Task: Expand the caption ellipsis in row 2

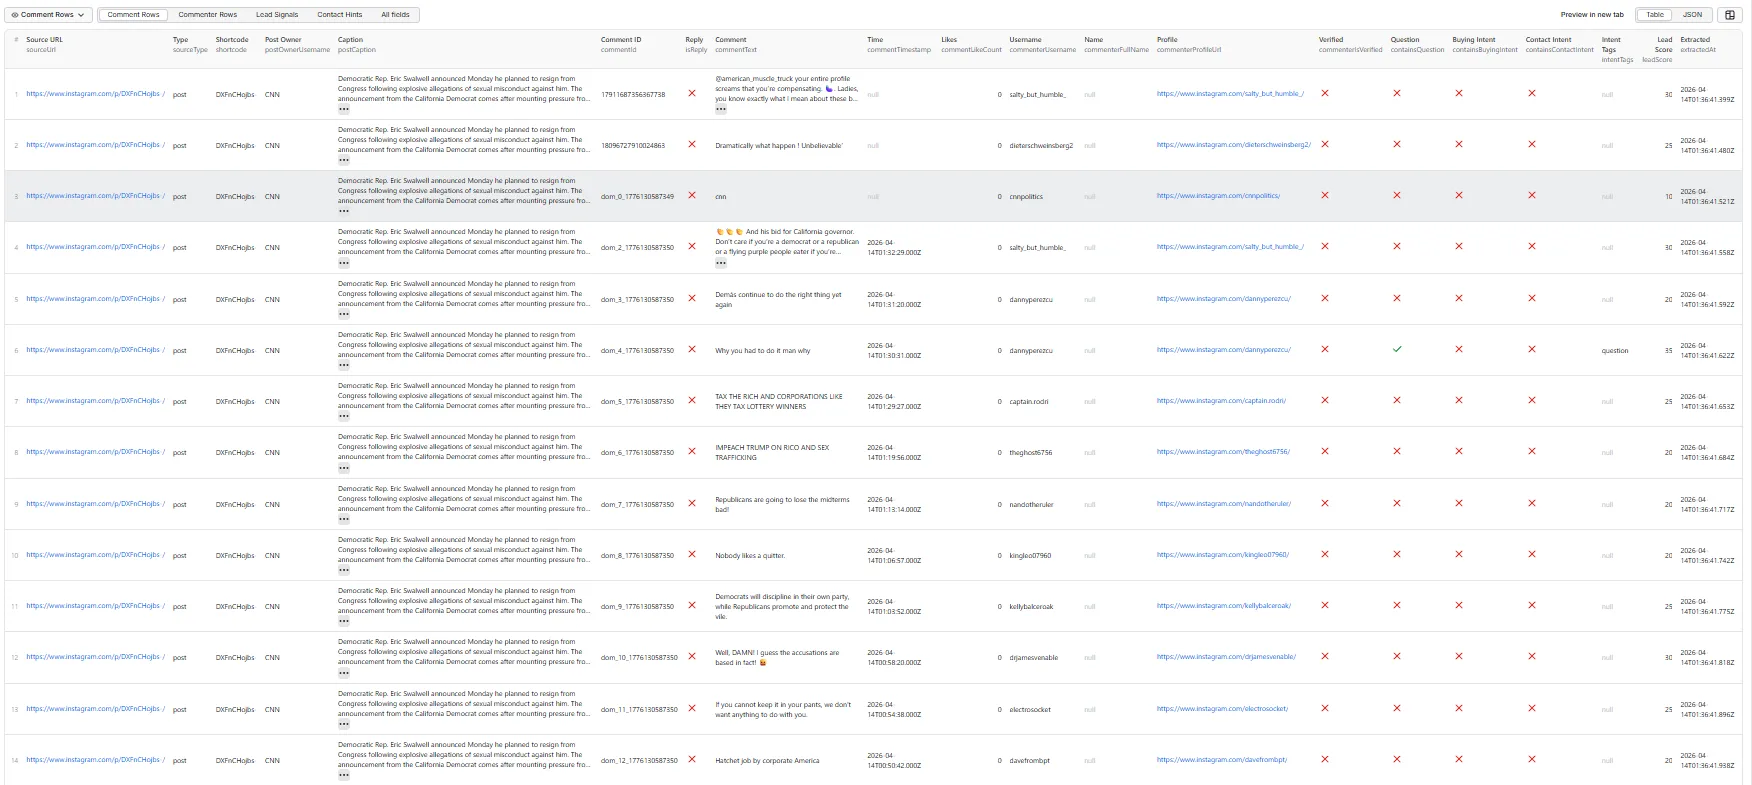Action: coord(344,160)
